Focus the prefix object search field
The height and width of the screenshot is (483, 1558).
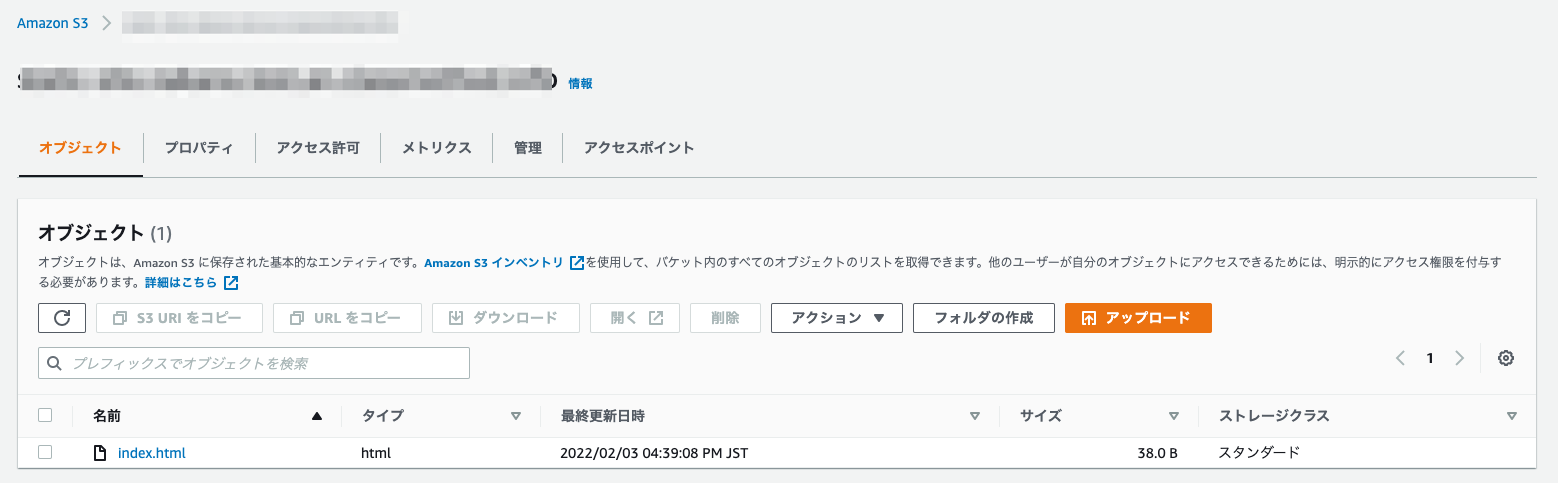click(254, 364)
